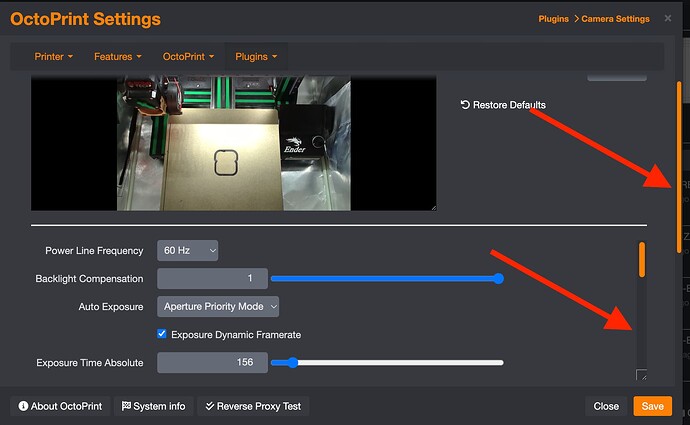The image size is (690, 425).
Task: Click the Backlight Compensation label
Action: tap(89, 279)
